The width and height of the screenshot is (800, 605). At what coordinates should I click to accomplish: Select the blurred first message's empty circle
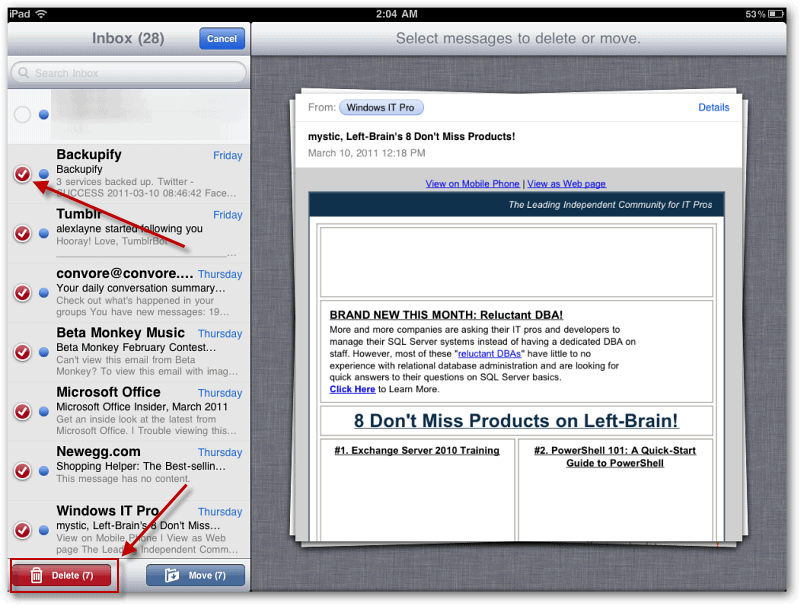tap(22, 114)
